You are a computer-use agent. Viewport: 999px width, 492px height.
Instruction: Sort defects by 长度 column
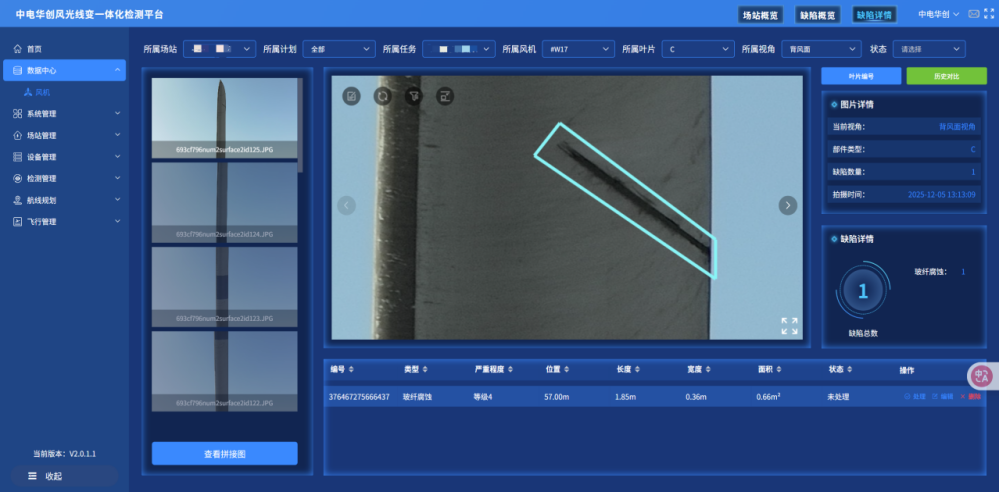coord(628,370)
